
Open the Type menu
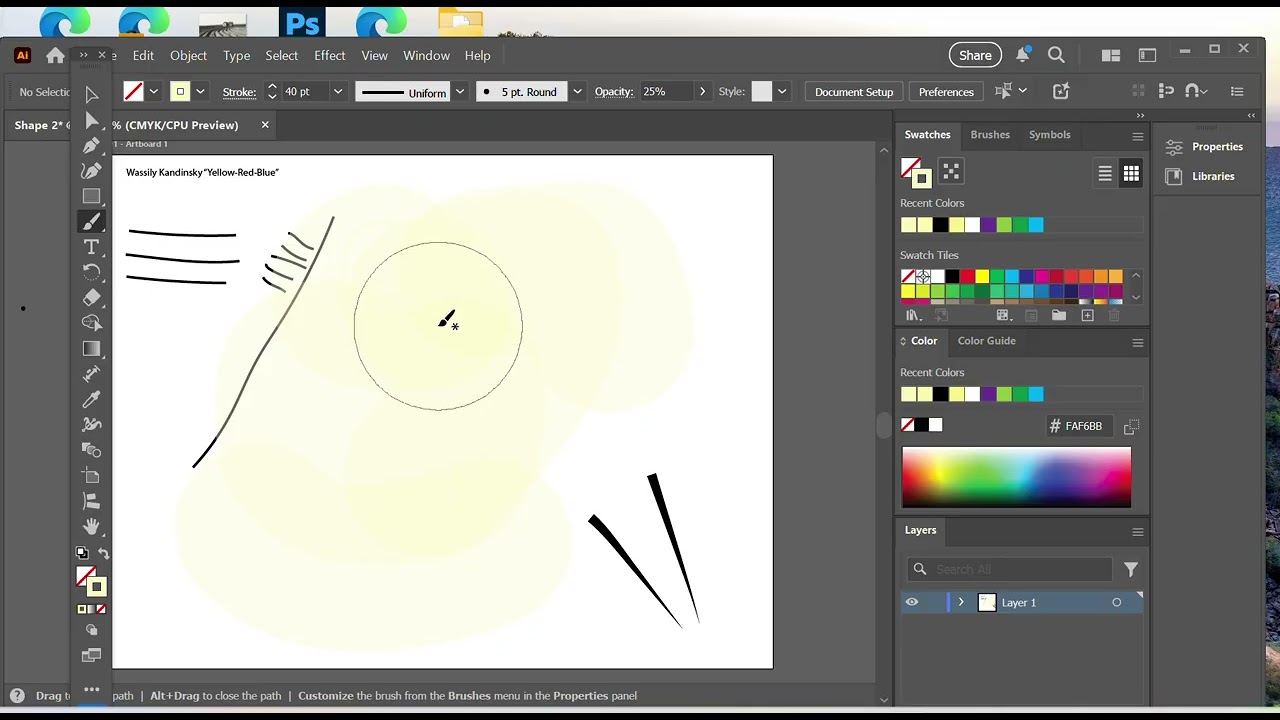pyautogui.click(x=237, y=55)
